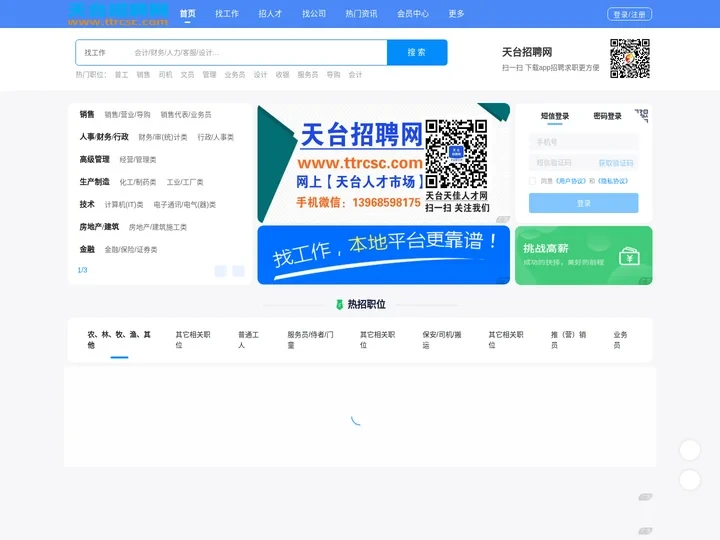
Task: Open 销售代表/业务员 subcategory
Action: (x=186, y=115)
